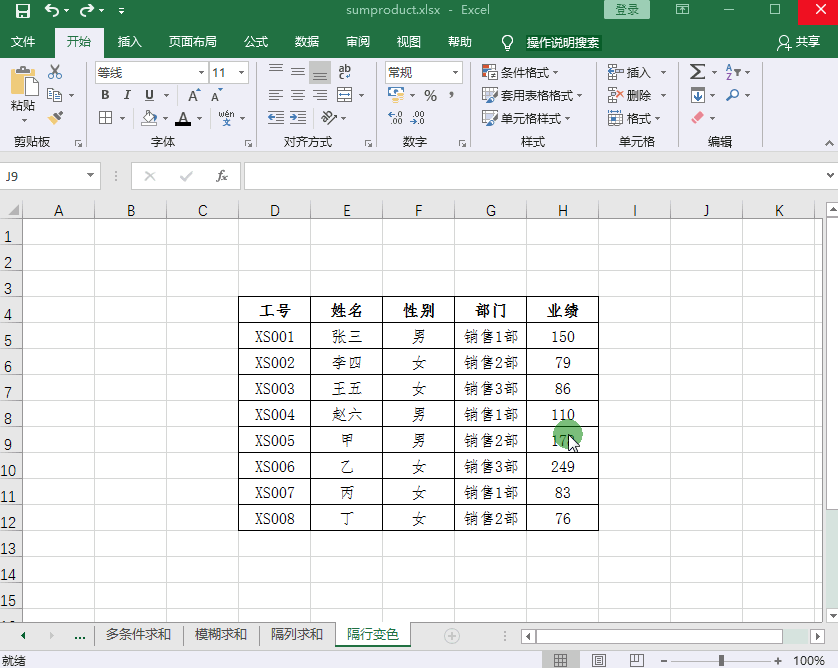
Task: Increase indent icon
Action: pos(298,118)
